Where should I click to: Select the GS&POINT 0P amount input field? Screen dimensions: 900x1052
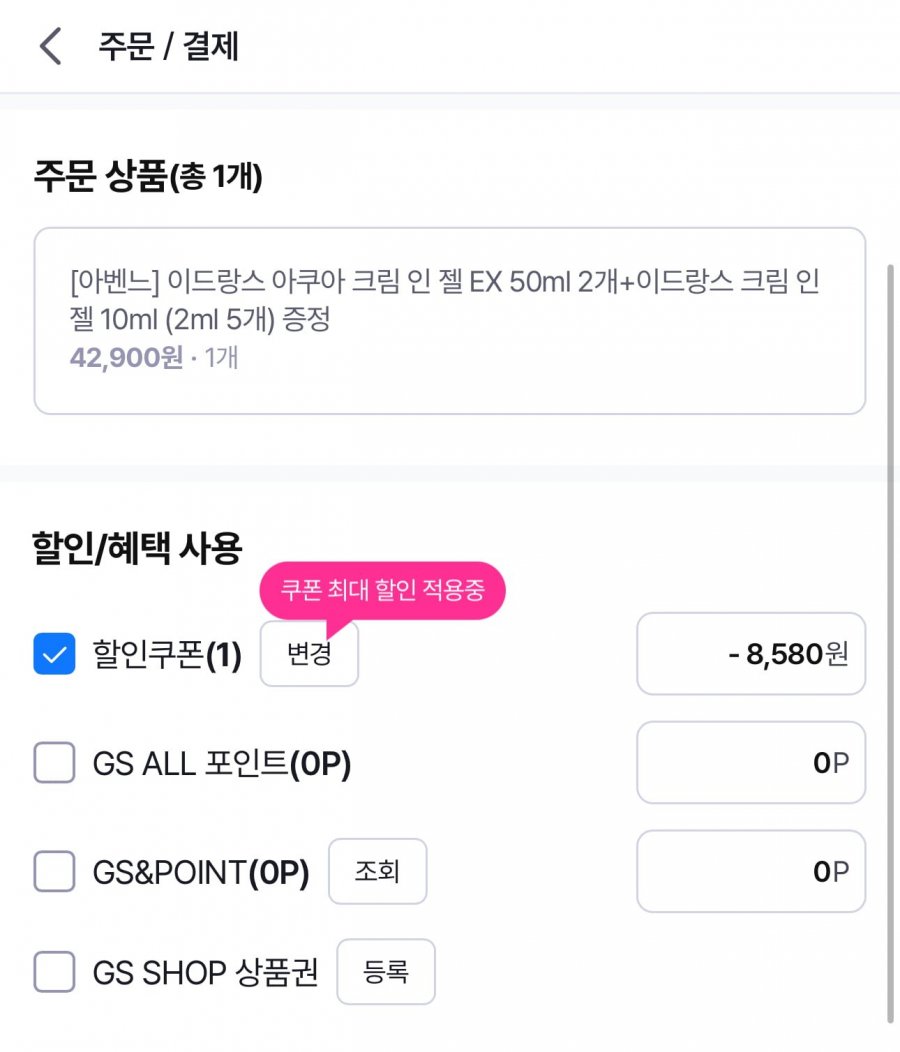pos(750,871)
